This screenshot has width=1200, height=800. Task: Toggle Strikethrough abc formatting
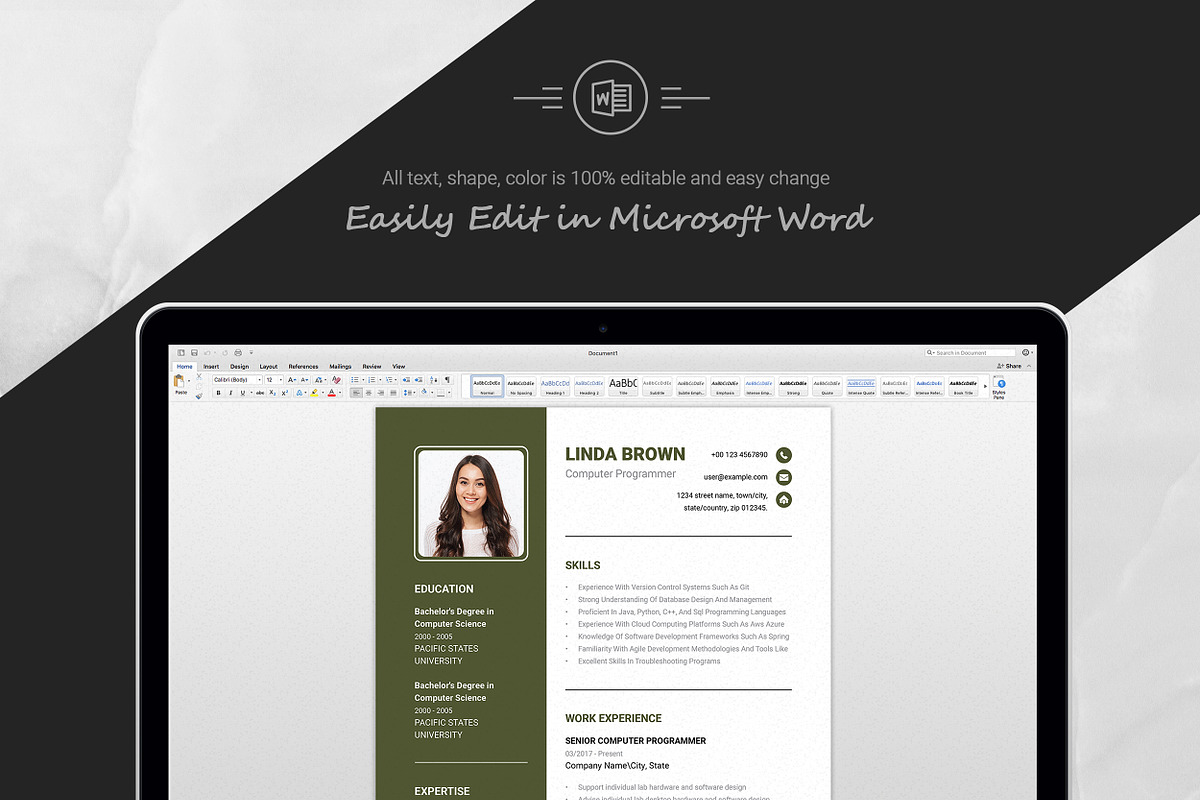click(260, 393)
